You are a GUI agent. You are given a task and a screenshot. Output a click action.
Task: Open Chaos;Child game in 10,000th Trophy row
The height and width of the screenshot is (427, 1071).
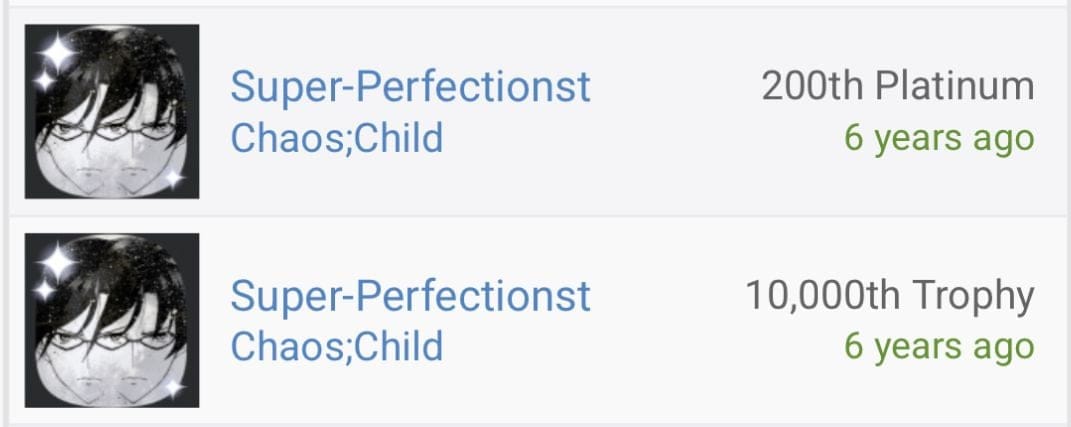(x=337, y=347)
